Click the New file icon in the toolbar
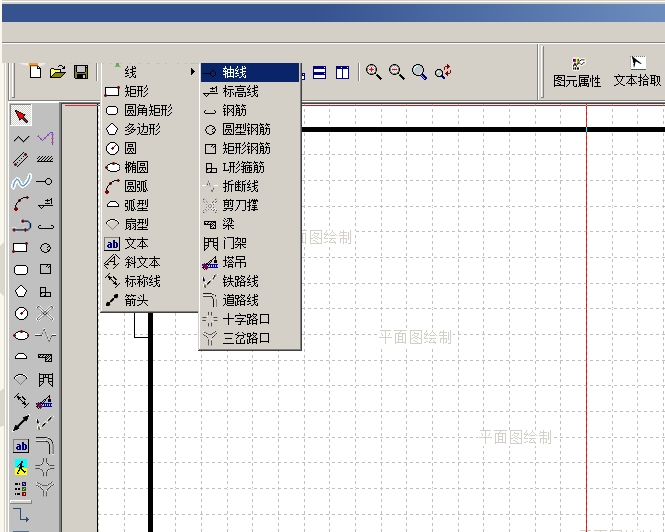Viewport: 665px width, 532px height. (x=37, y=72)
